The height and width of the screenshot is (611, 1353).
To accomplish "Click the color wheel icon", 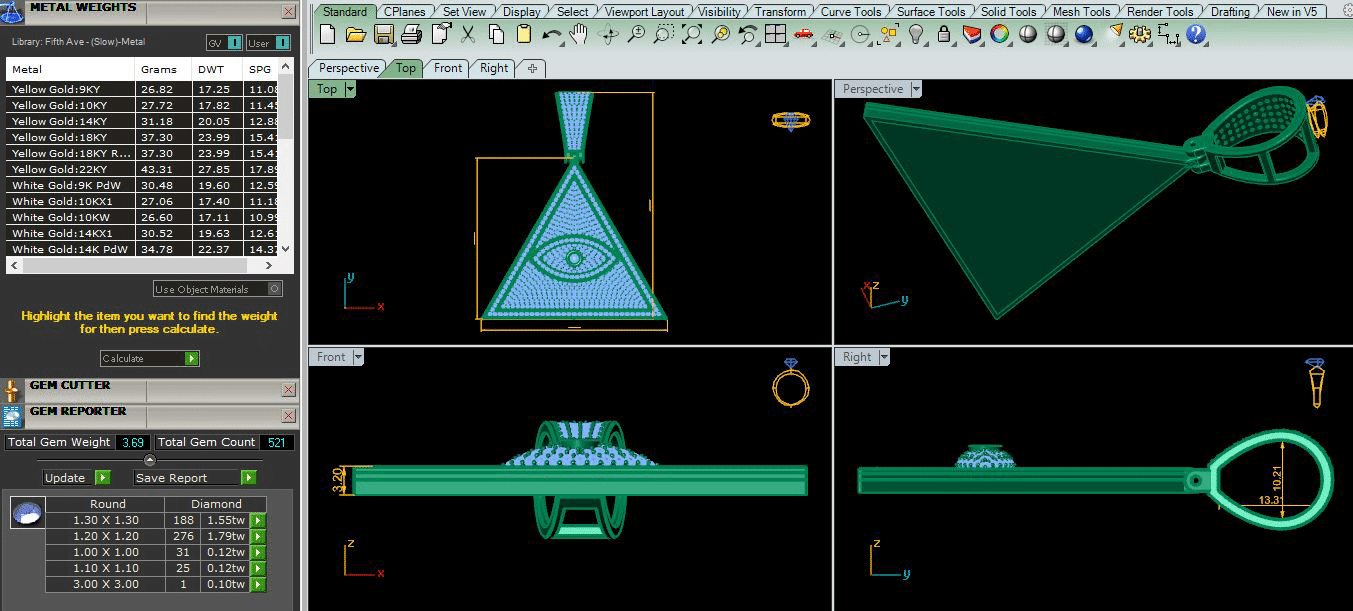I will [1000, 35].
